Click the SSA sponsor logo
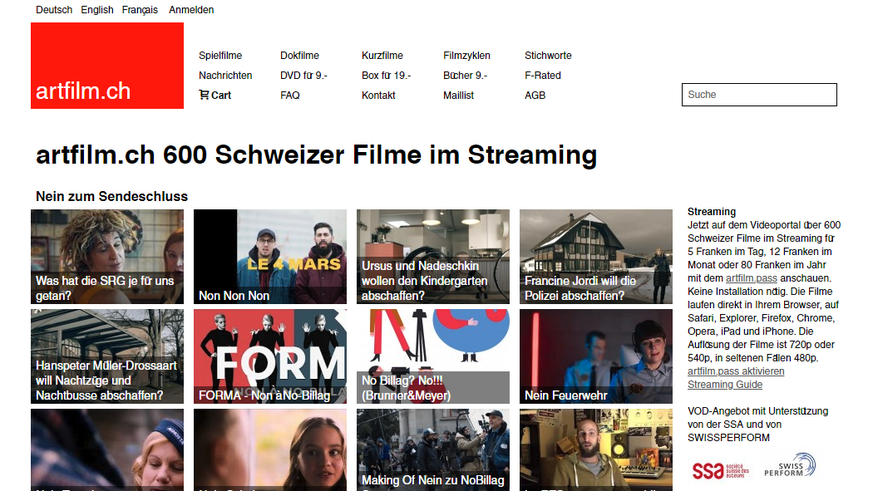This screenshot has height=491, width=873. [x=720, y=470]
